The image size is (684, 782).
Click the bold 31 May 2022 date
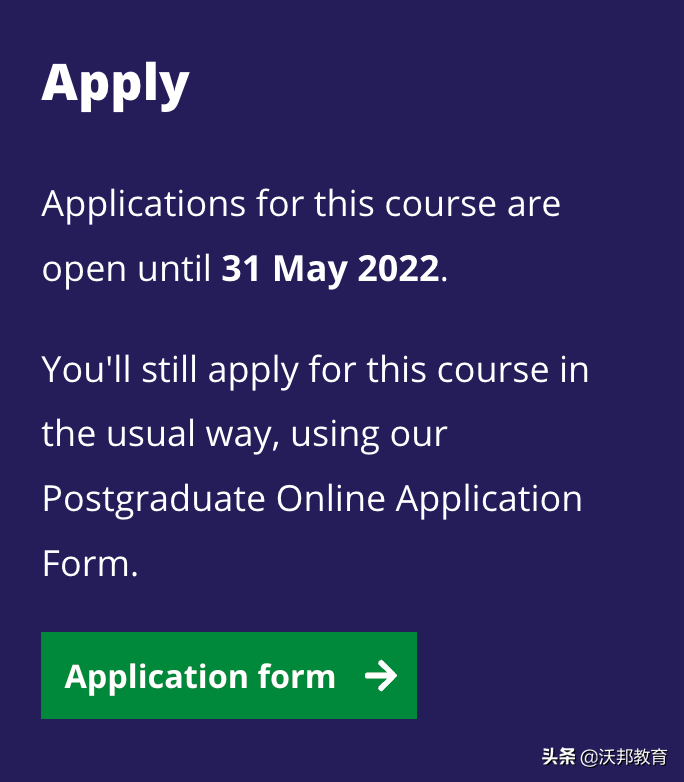pyautogui.click(x=330, y=269)
